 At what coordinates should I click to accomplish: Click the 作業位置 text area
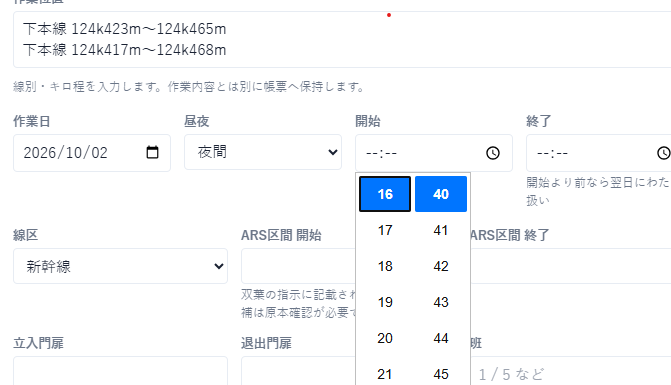342,39
